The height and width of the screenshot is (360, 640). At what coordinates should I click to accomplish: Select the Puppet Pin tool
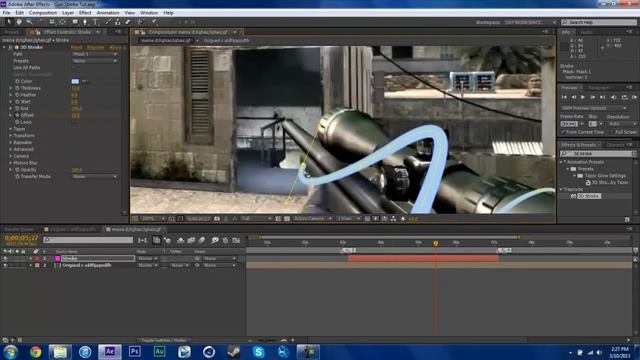[155, 22]
